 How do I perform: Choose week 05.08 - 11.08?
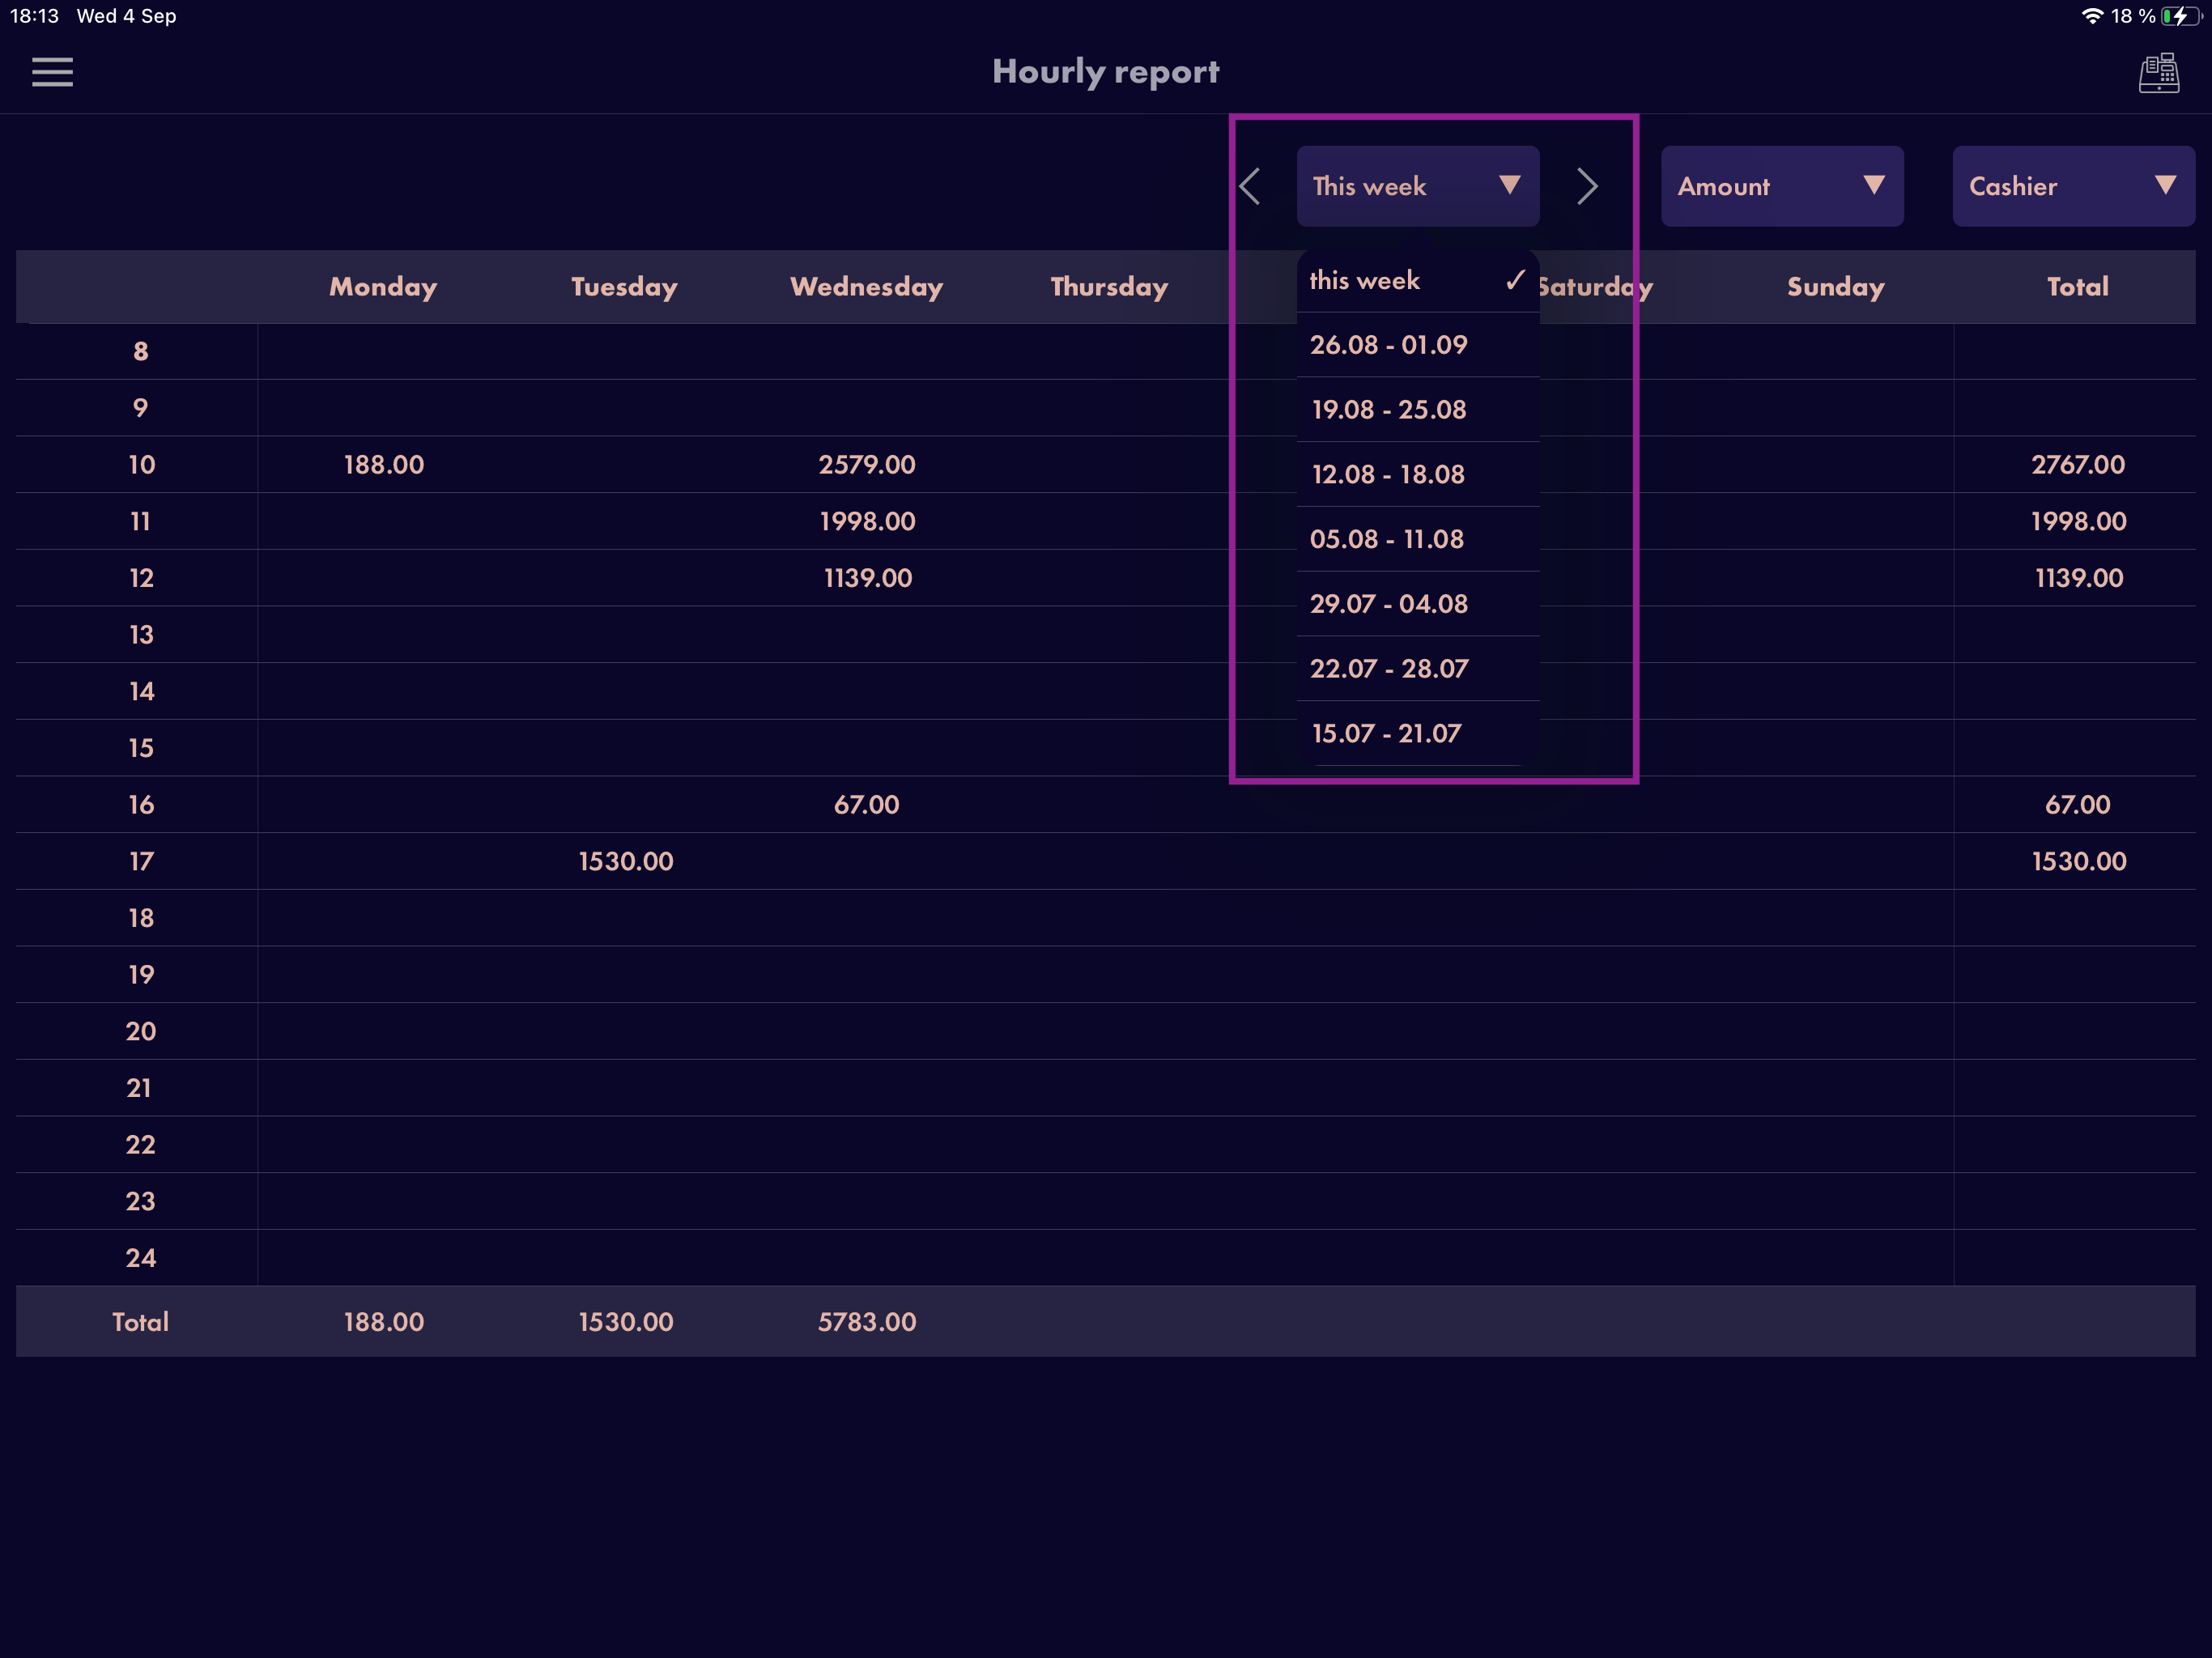pyautogui.click(x=1417, y=539)
